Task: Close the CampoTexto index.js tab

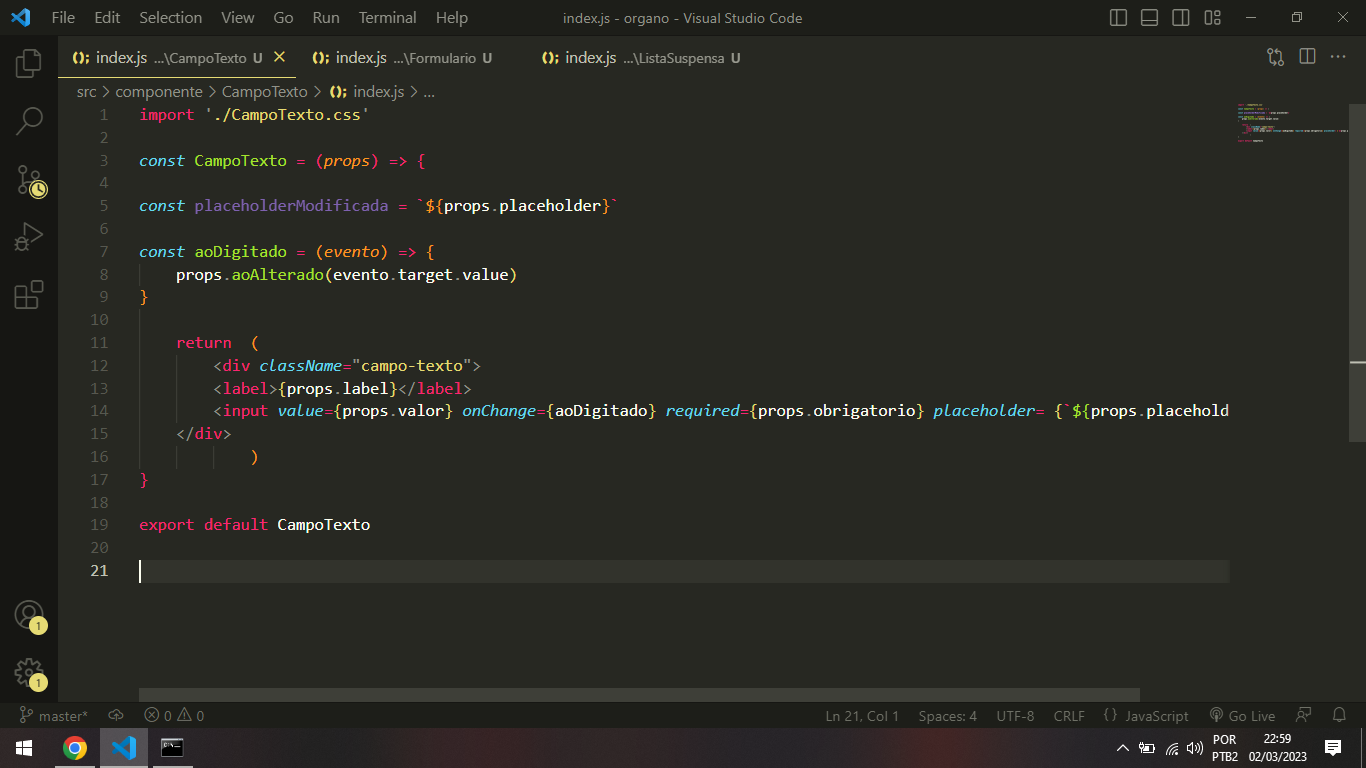Action: [x=279, y=57]
